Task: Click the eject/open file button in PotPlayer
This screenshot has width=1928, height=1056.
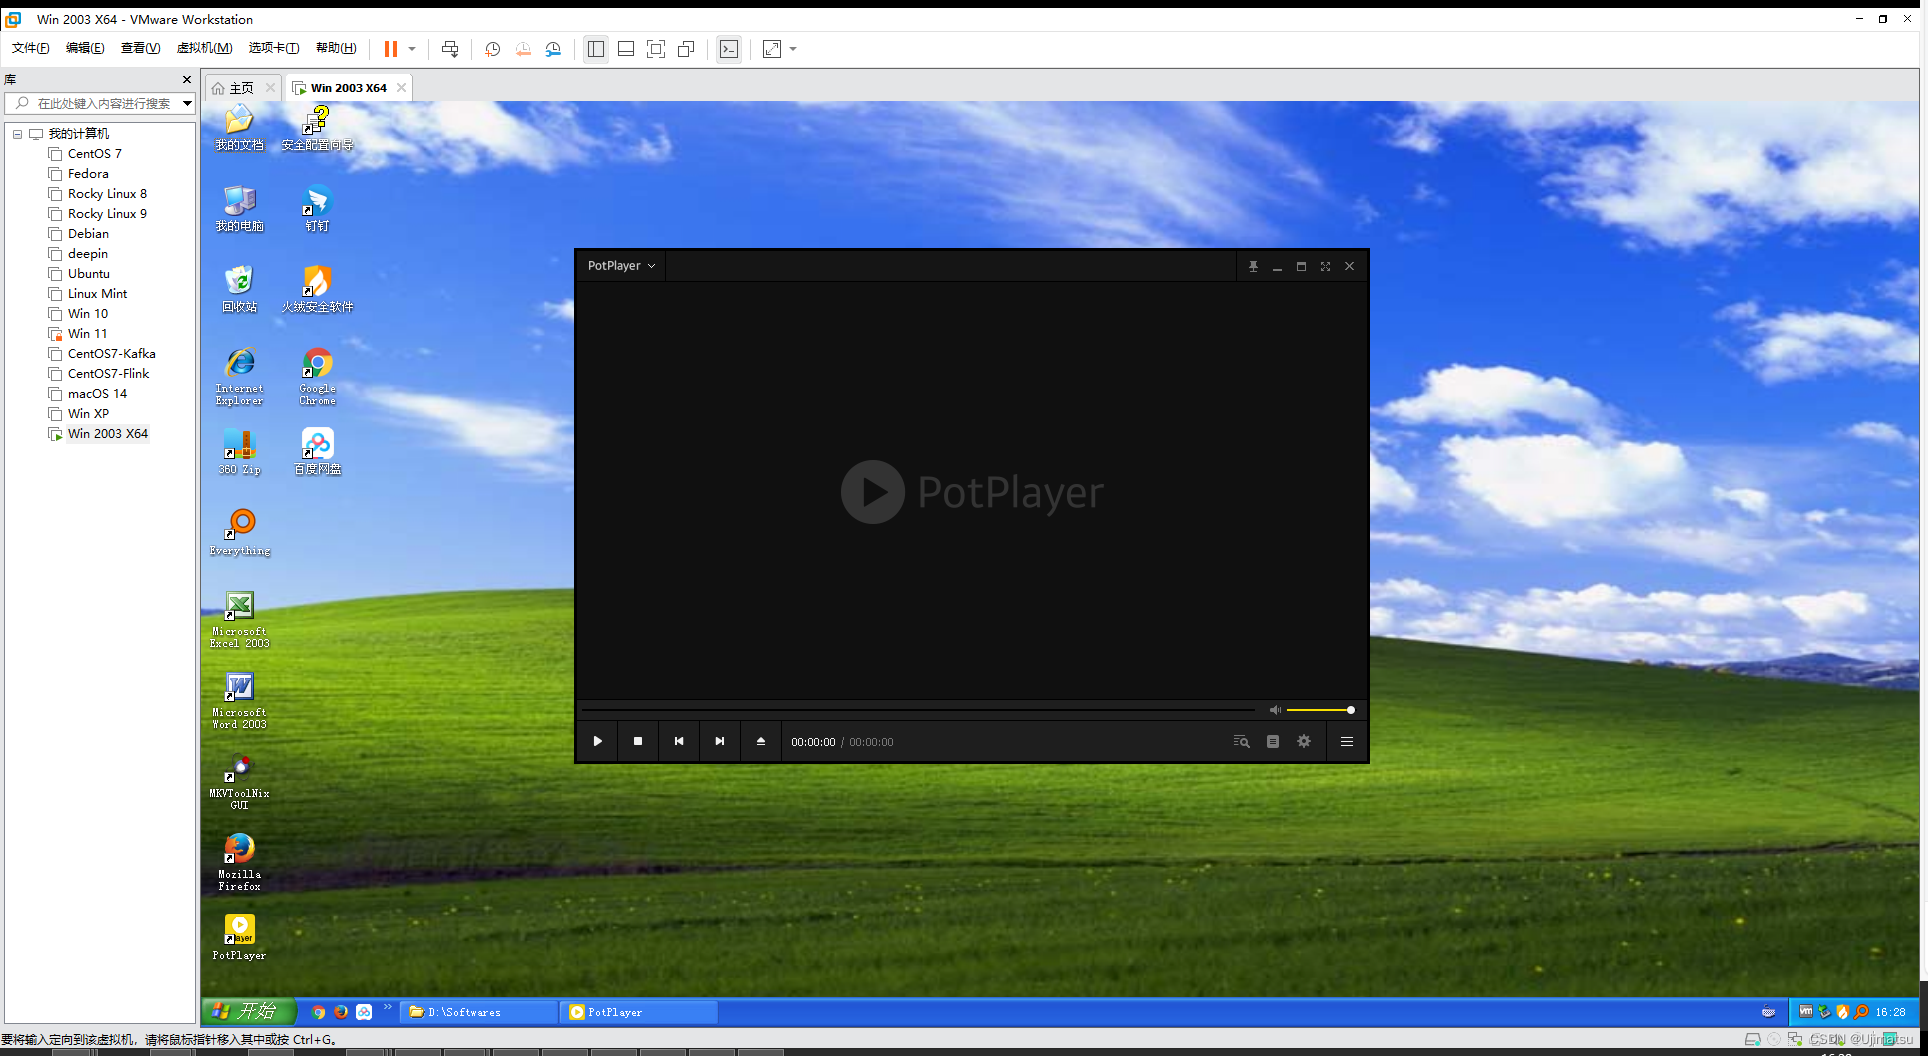Action: (x=761, y=741)
